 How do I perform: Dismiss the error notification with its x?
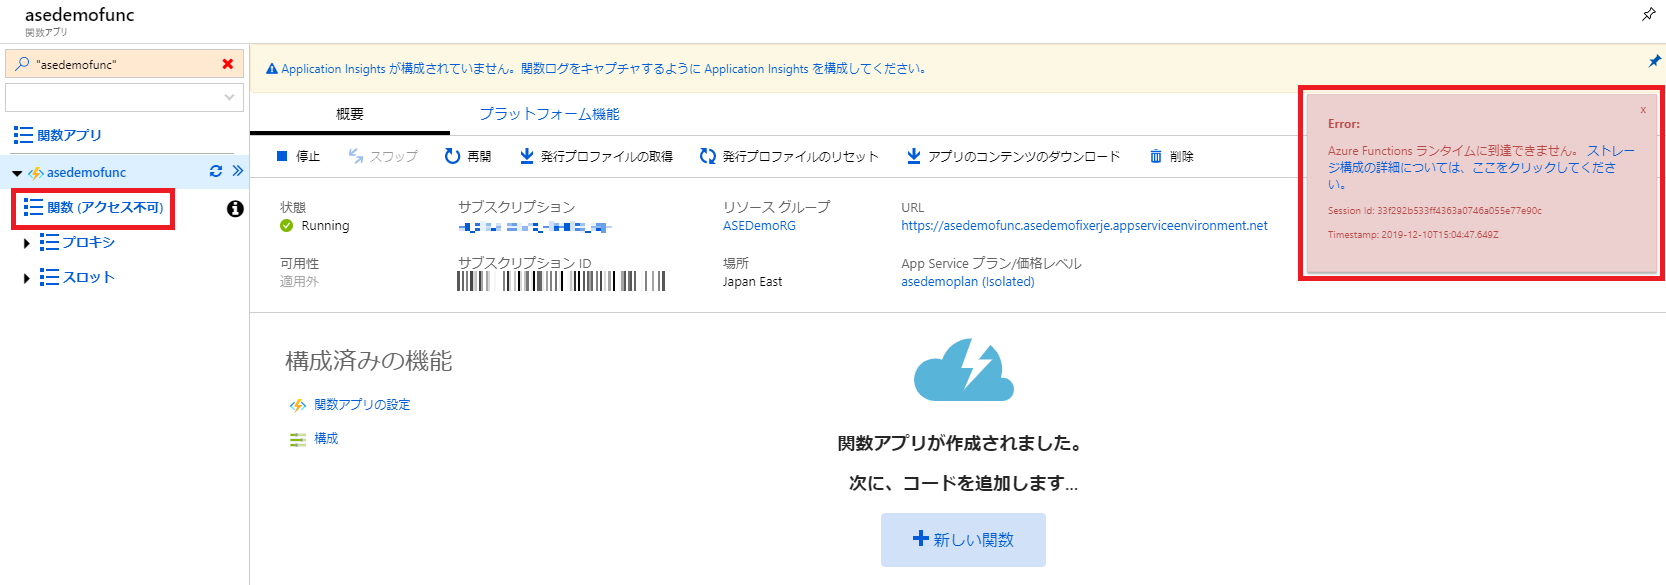pos(1642,110)
